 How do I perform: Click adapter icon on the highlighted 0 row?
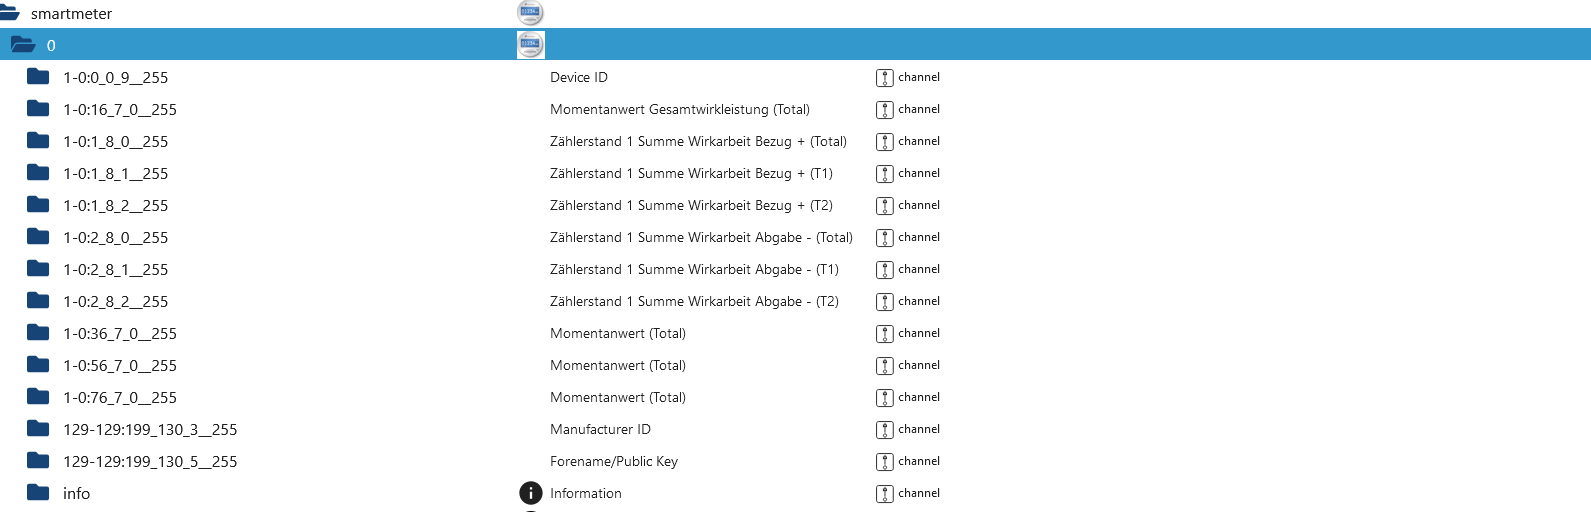point(530,44)
